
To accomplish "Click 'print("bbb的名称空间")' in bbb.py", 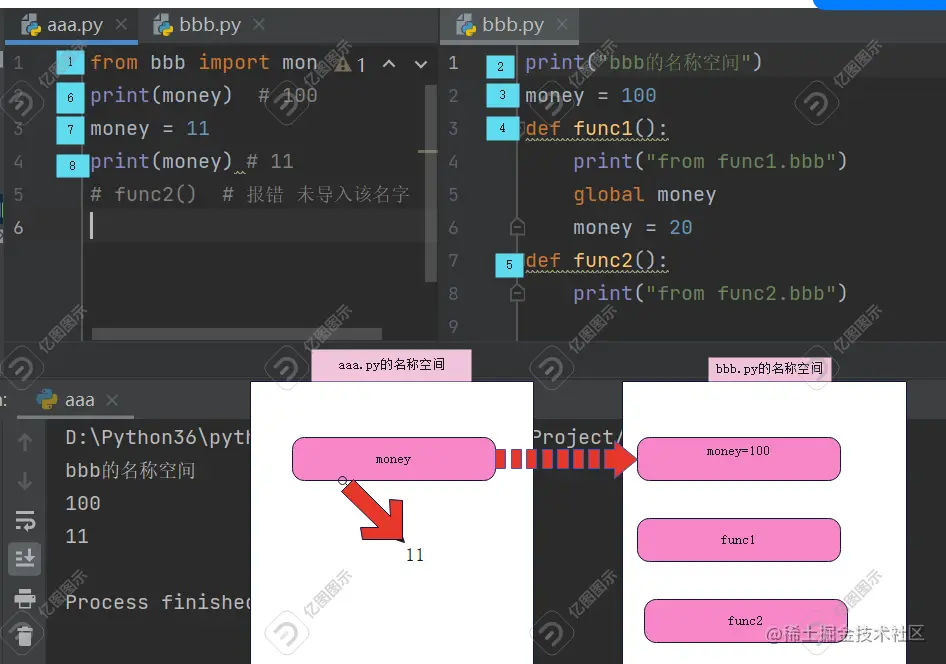I will (x=644, y=63).
